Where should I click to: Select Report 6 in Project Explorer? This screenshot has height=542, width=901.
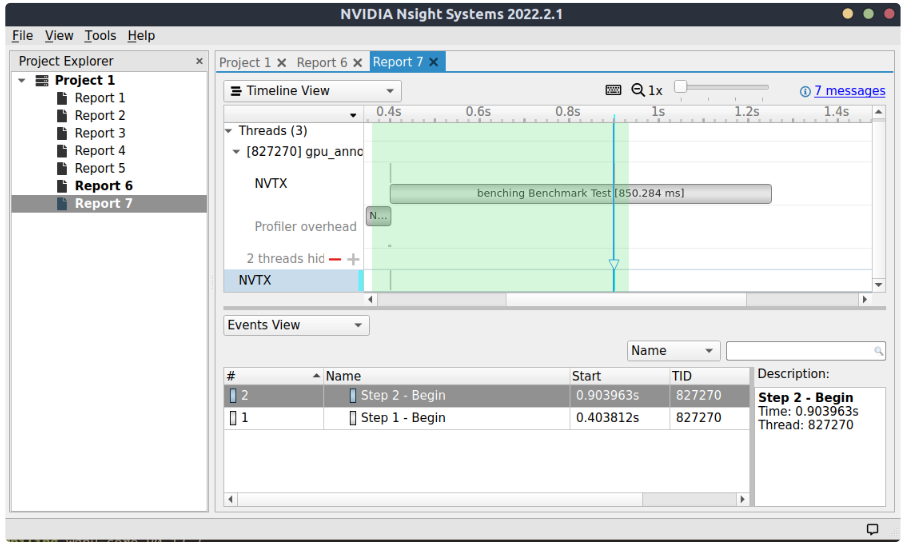(x=103, y=186)
